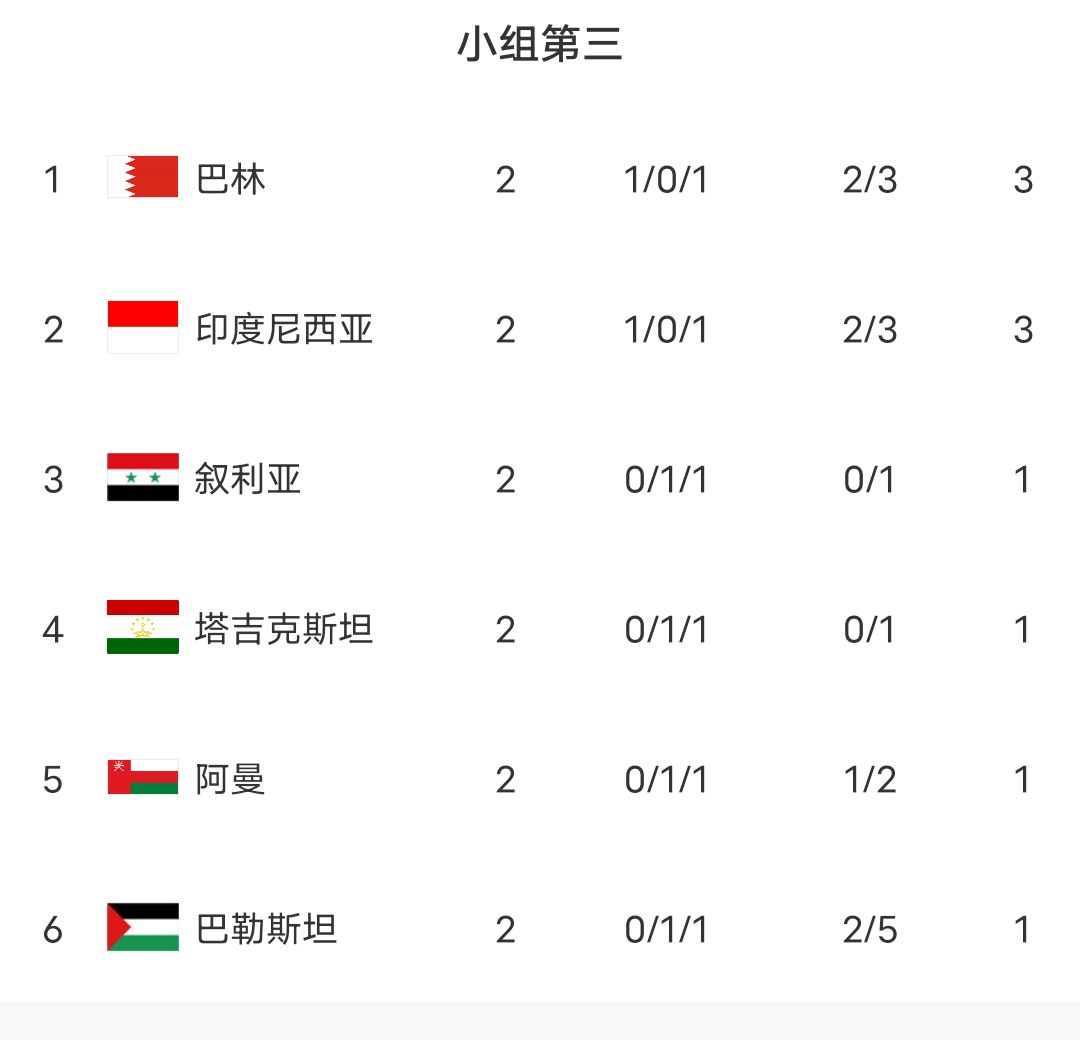This screenshot has width=1080, height=1040.
Task: Open team 巴林
Action: click(x=231, y=180)
